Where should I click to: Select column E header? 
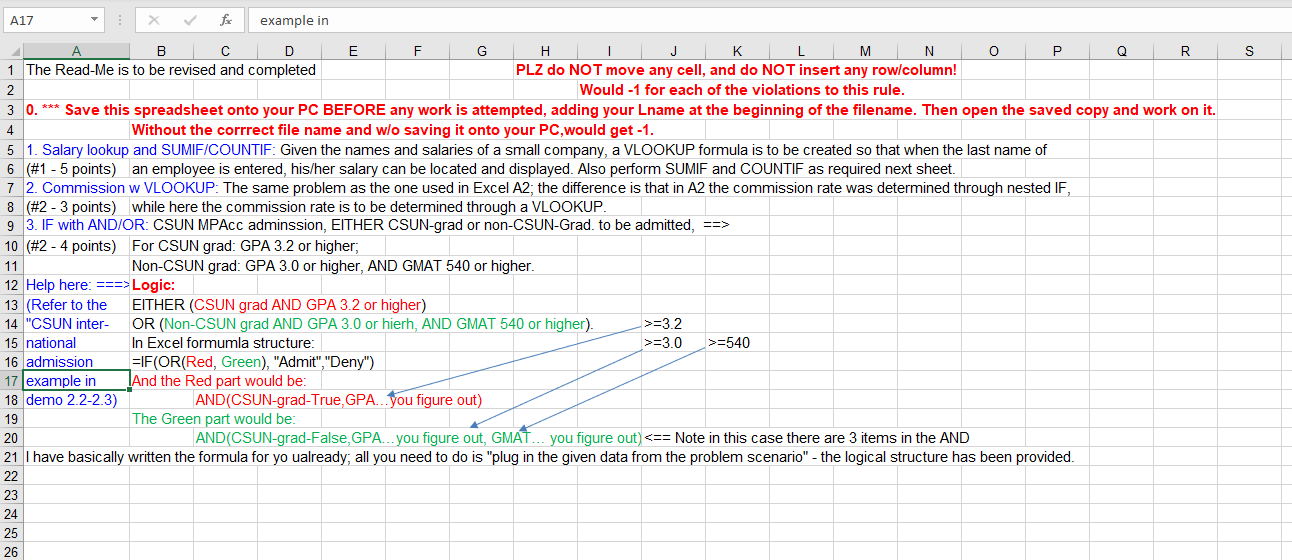pos(354,51)
